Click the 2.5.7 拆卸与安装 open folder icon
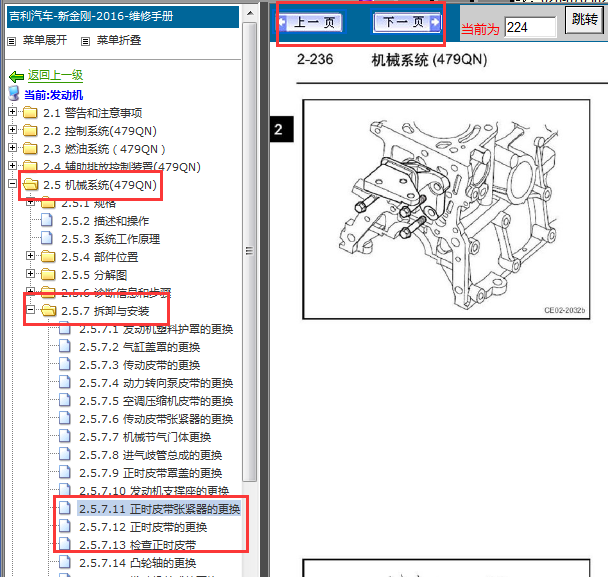608x577 pixels. pyautogui.click(x=48, y=310)
